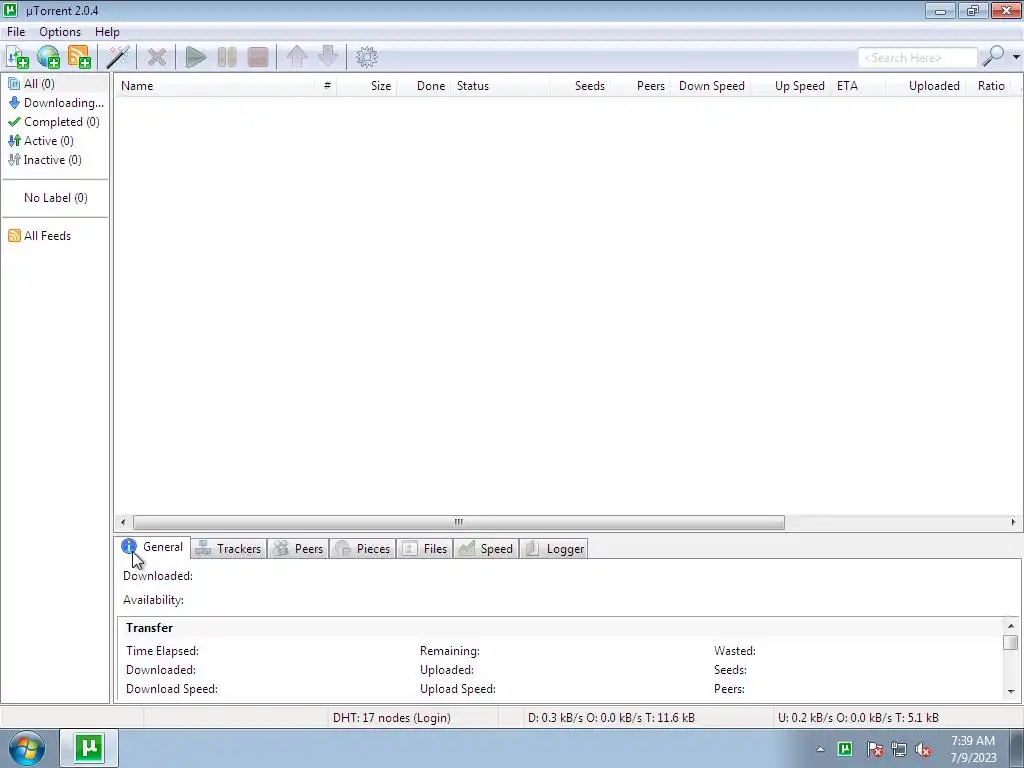The image size is (1024, 768).
Task: Click download speed status bar entry
Action: click(611, 718)
